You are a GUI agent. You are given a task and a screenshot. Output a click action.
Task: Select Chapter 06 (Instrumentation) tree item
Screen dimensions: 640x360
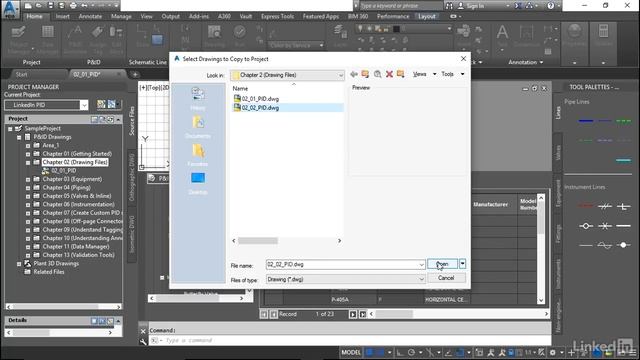(78, 204)
